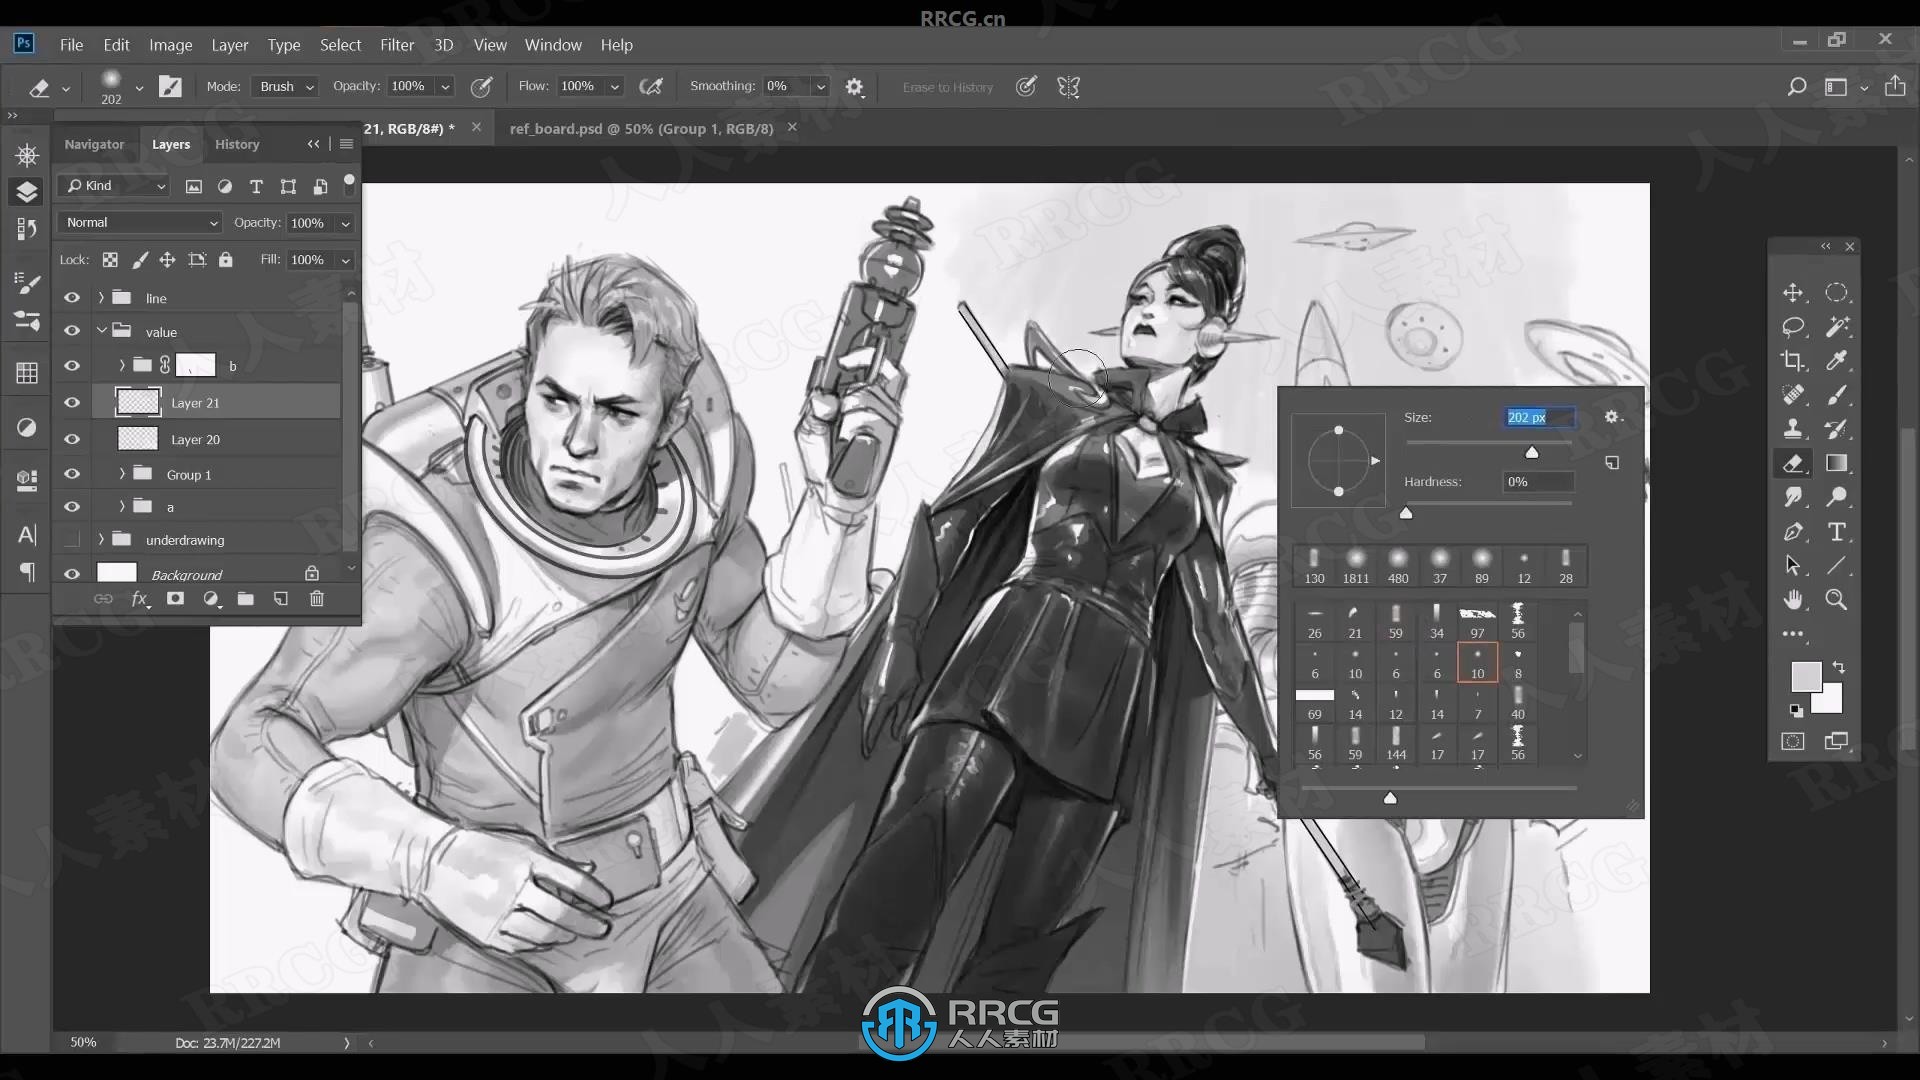Create a new group folder icon
The width and height of the screenshot is (1920, 1080).
[246, 599]
